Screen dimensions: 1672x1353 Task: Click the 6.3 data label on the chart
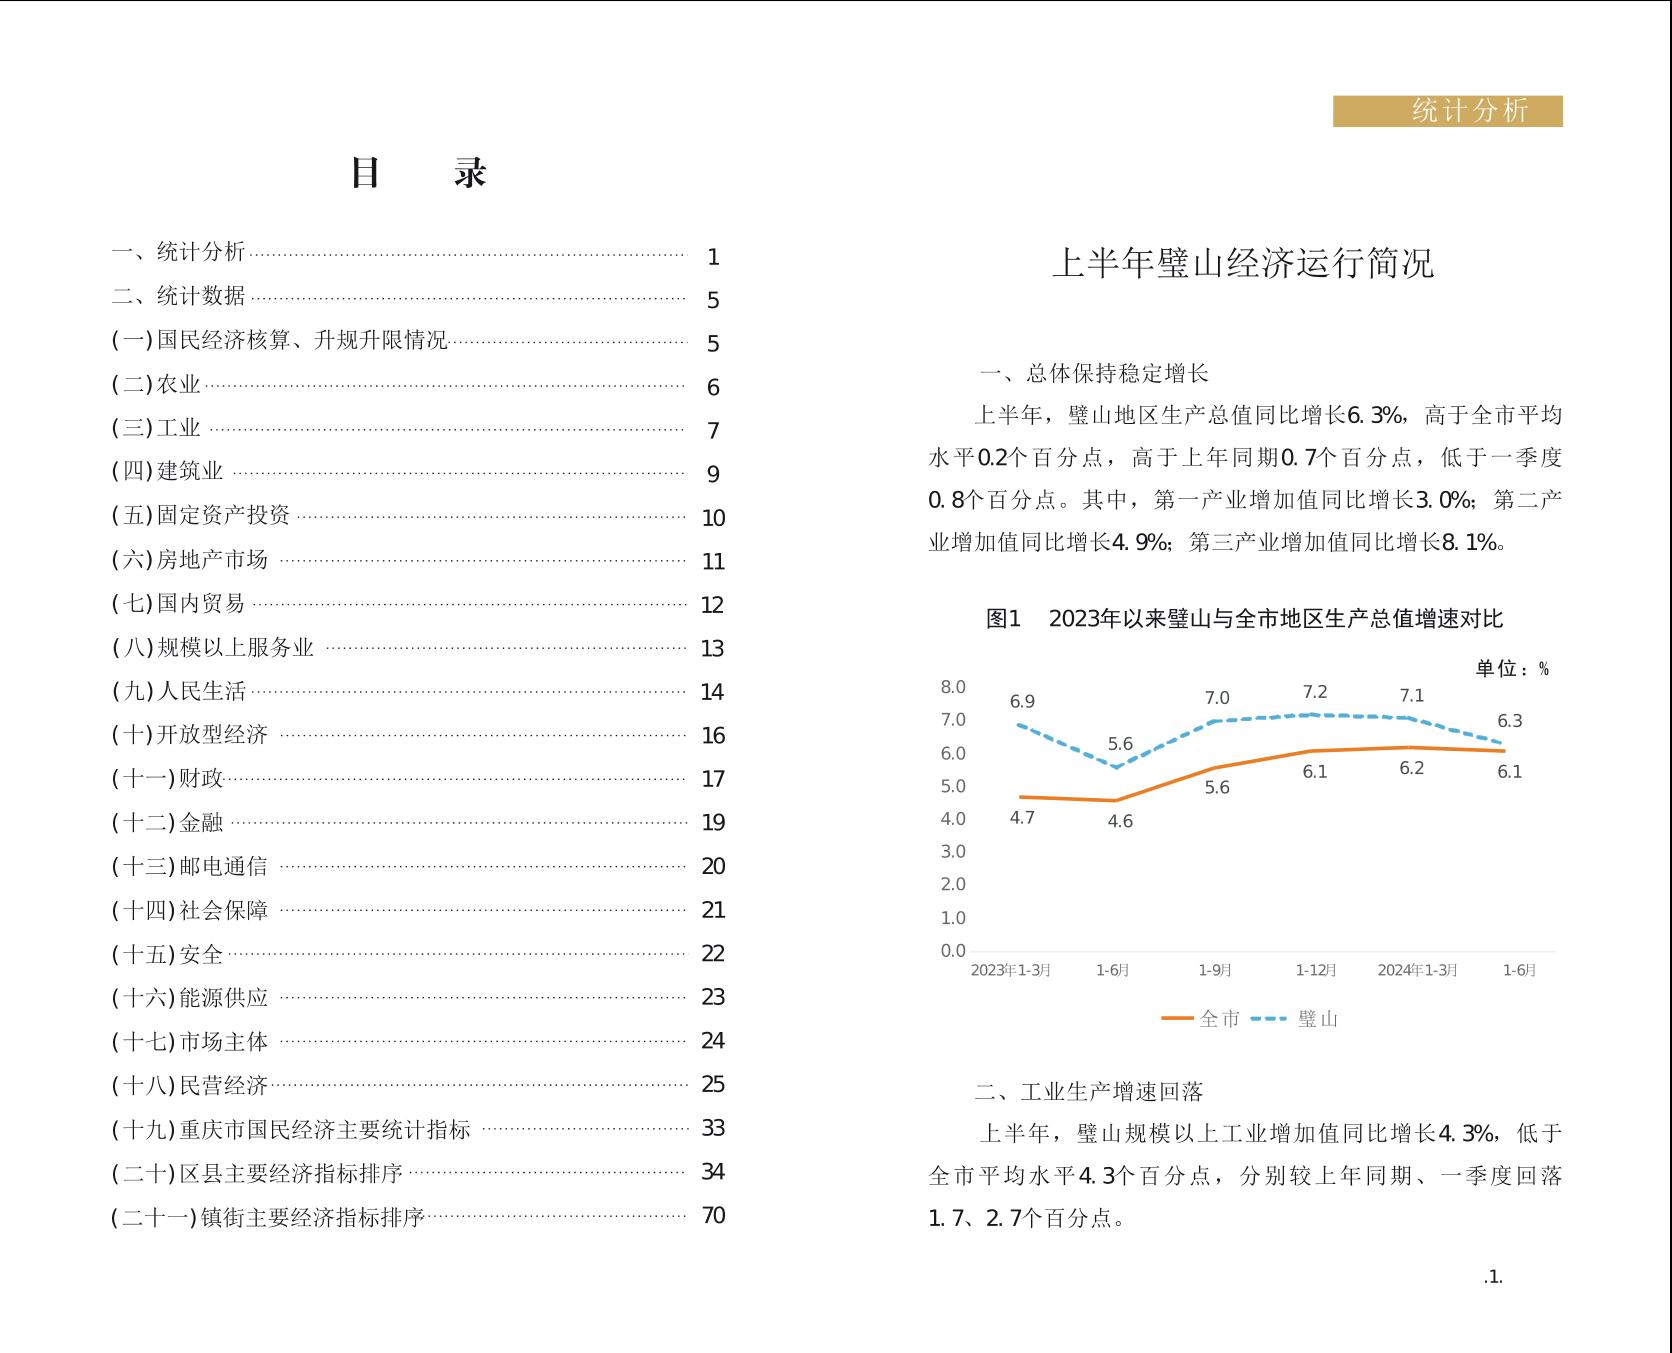[x=1510, y=721]
